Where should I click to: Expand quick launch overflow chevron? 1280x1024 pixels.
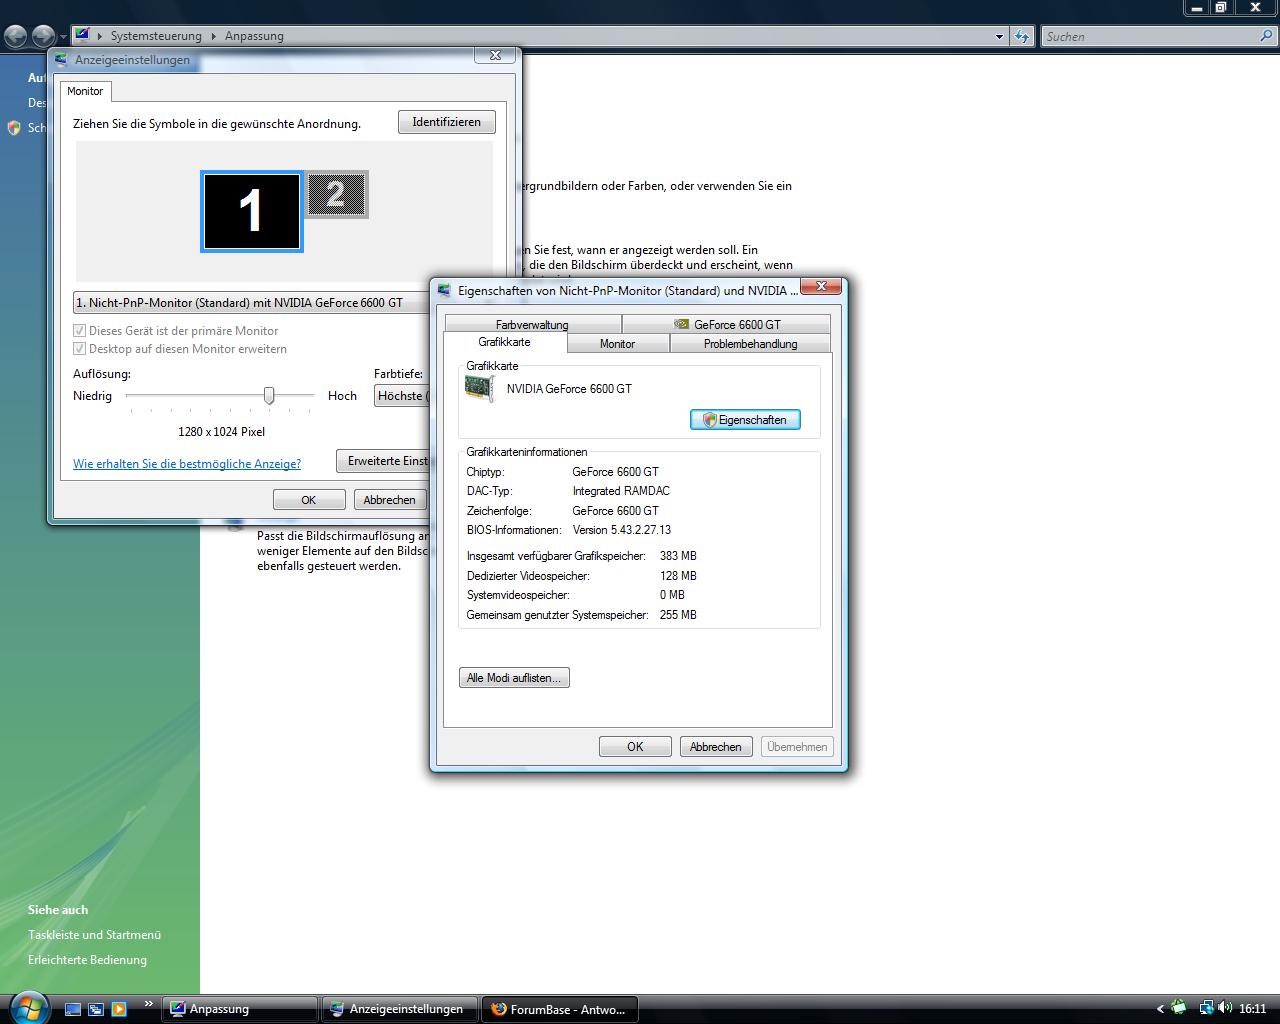pos(149,1004)
